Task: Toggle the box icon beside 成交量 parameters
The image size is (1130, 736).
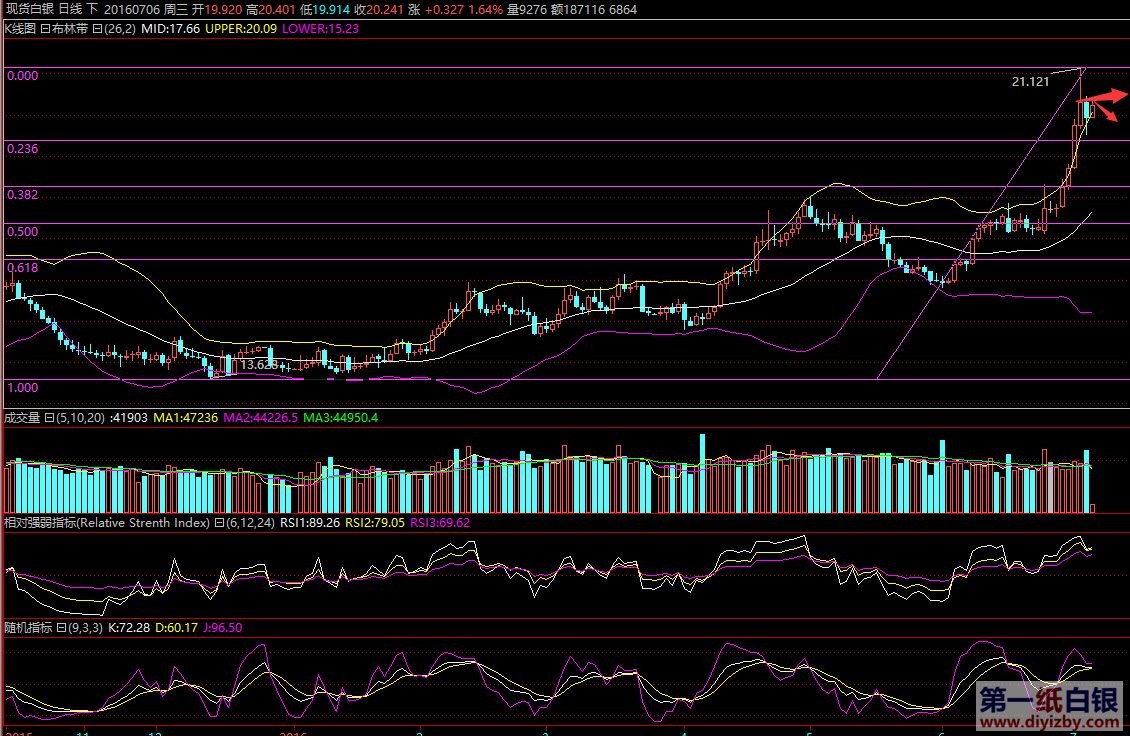Action: point(49,417)
